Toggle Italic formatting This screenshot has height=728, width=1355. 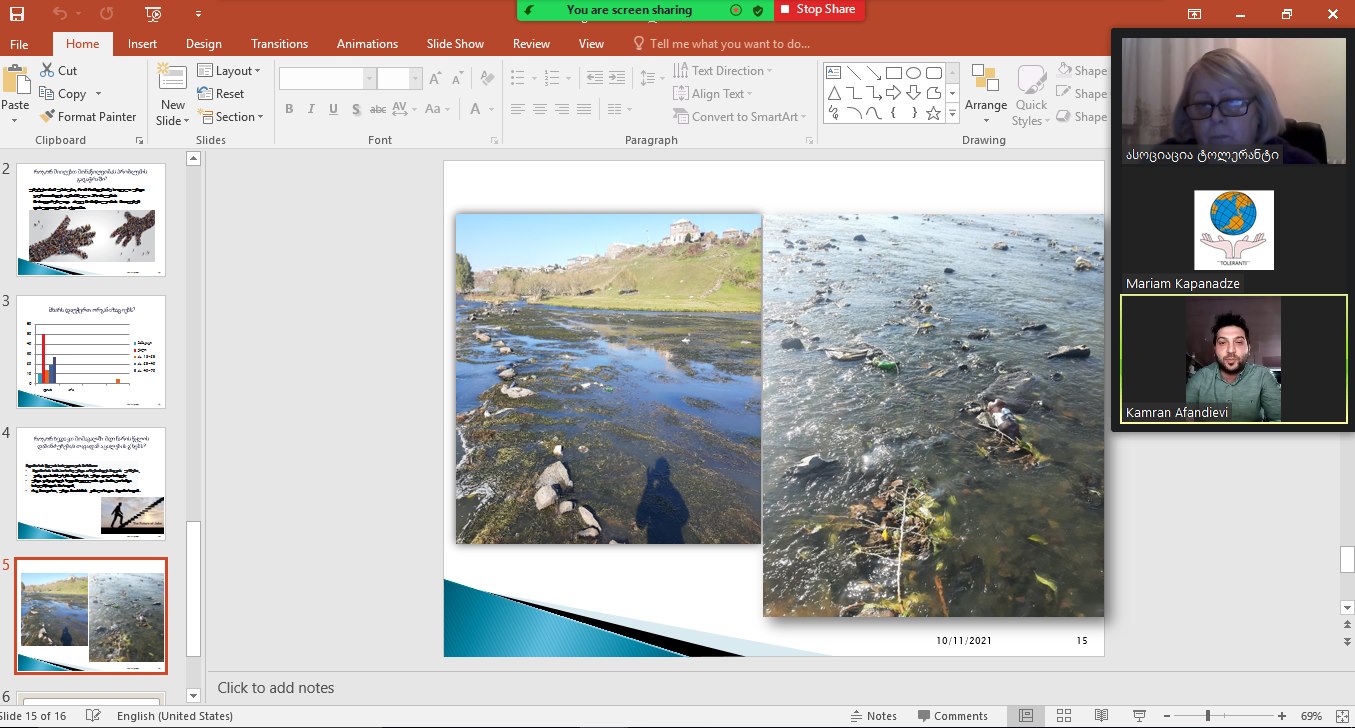click(x=310, y=109)
